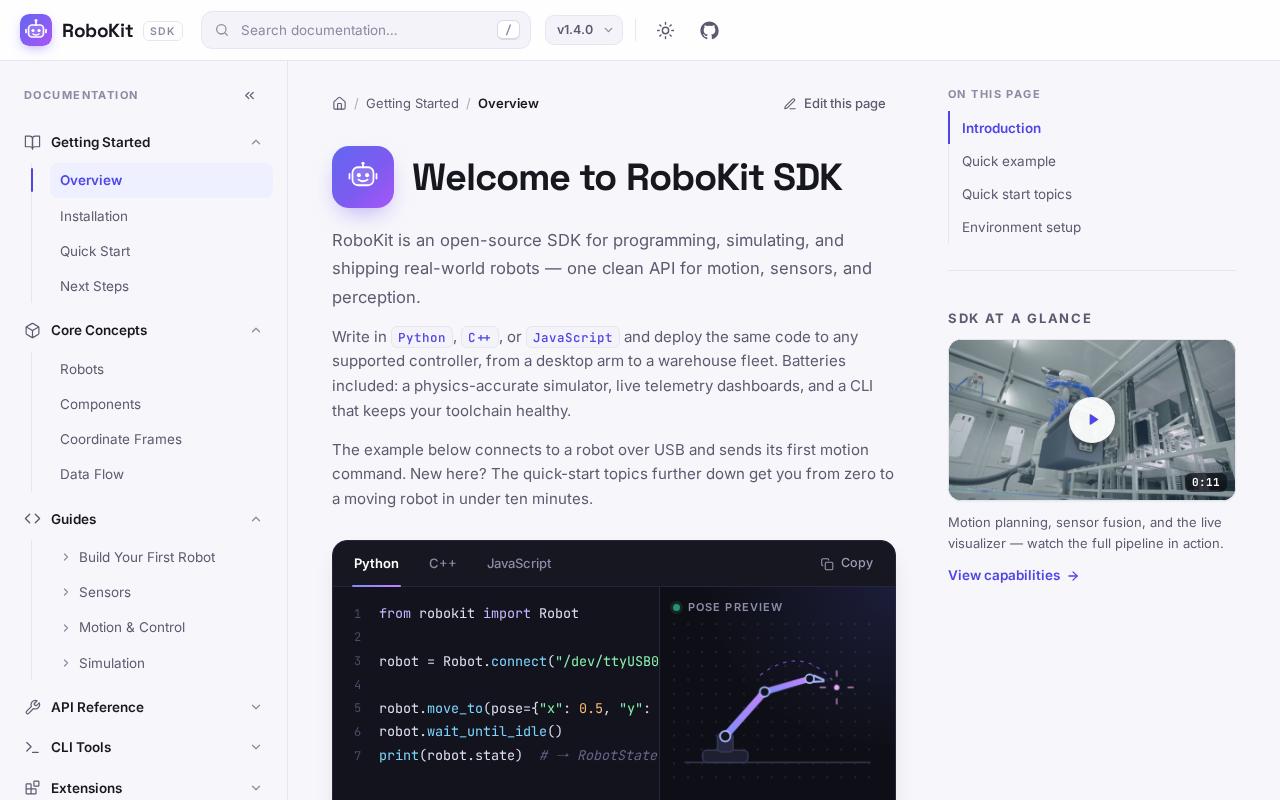The image size is (1280, 800).
Task: Expand the Build Your First Robot guide
Action: tap(66, 557)
